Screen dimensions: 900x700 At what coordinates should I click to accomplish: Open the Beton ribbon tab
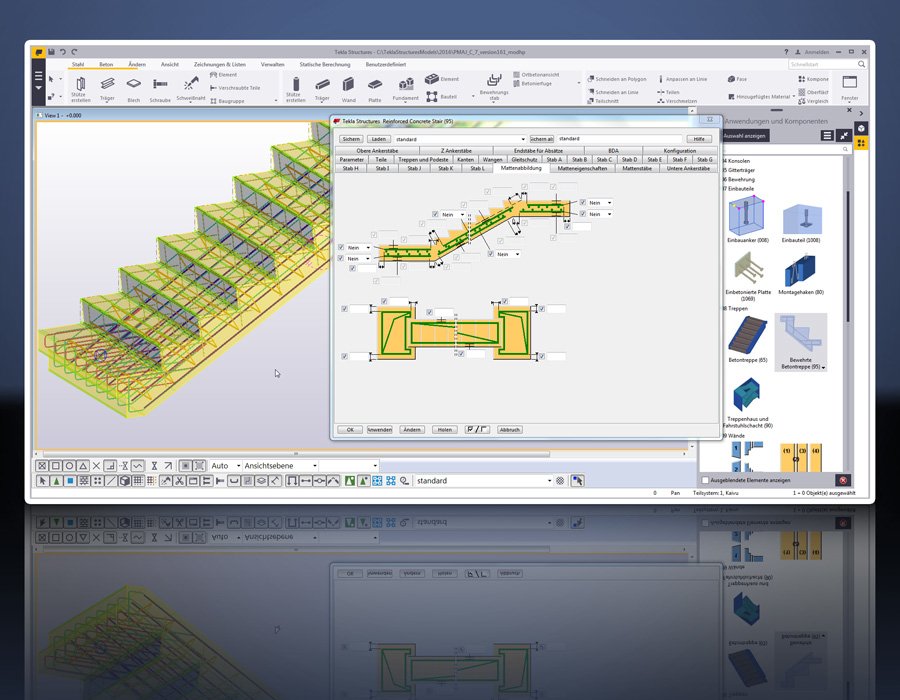coord(106,64)
